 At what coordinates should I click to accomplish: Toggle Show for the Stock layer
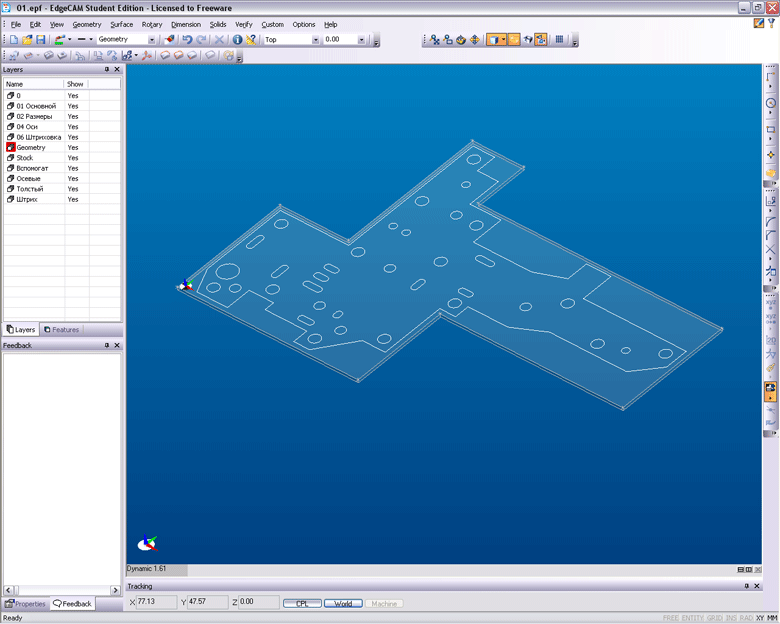[x=73, y=158]
